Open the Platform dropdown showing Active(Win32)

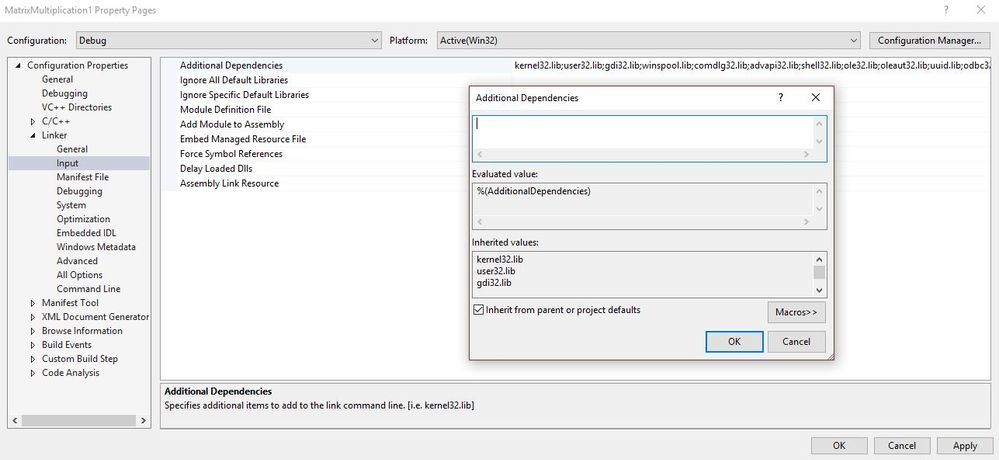tap(649, 40)
